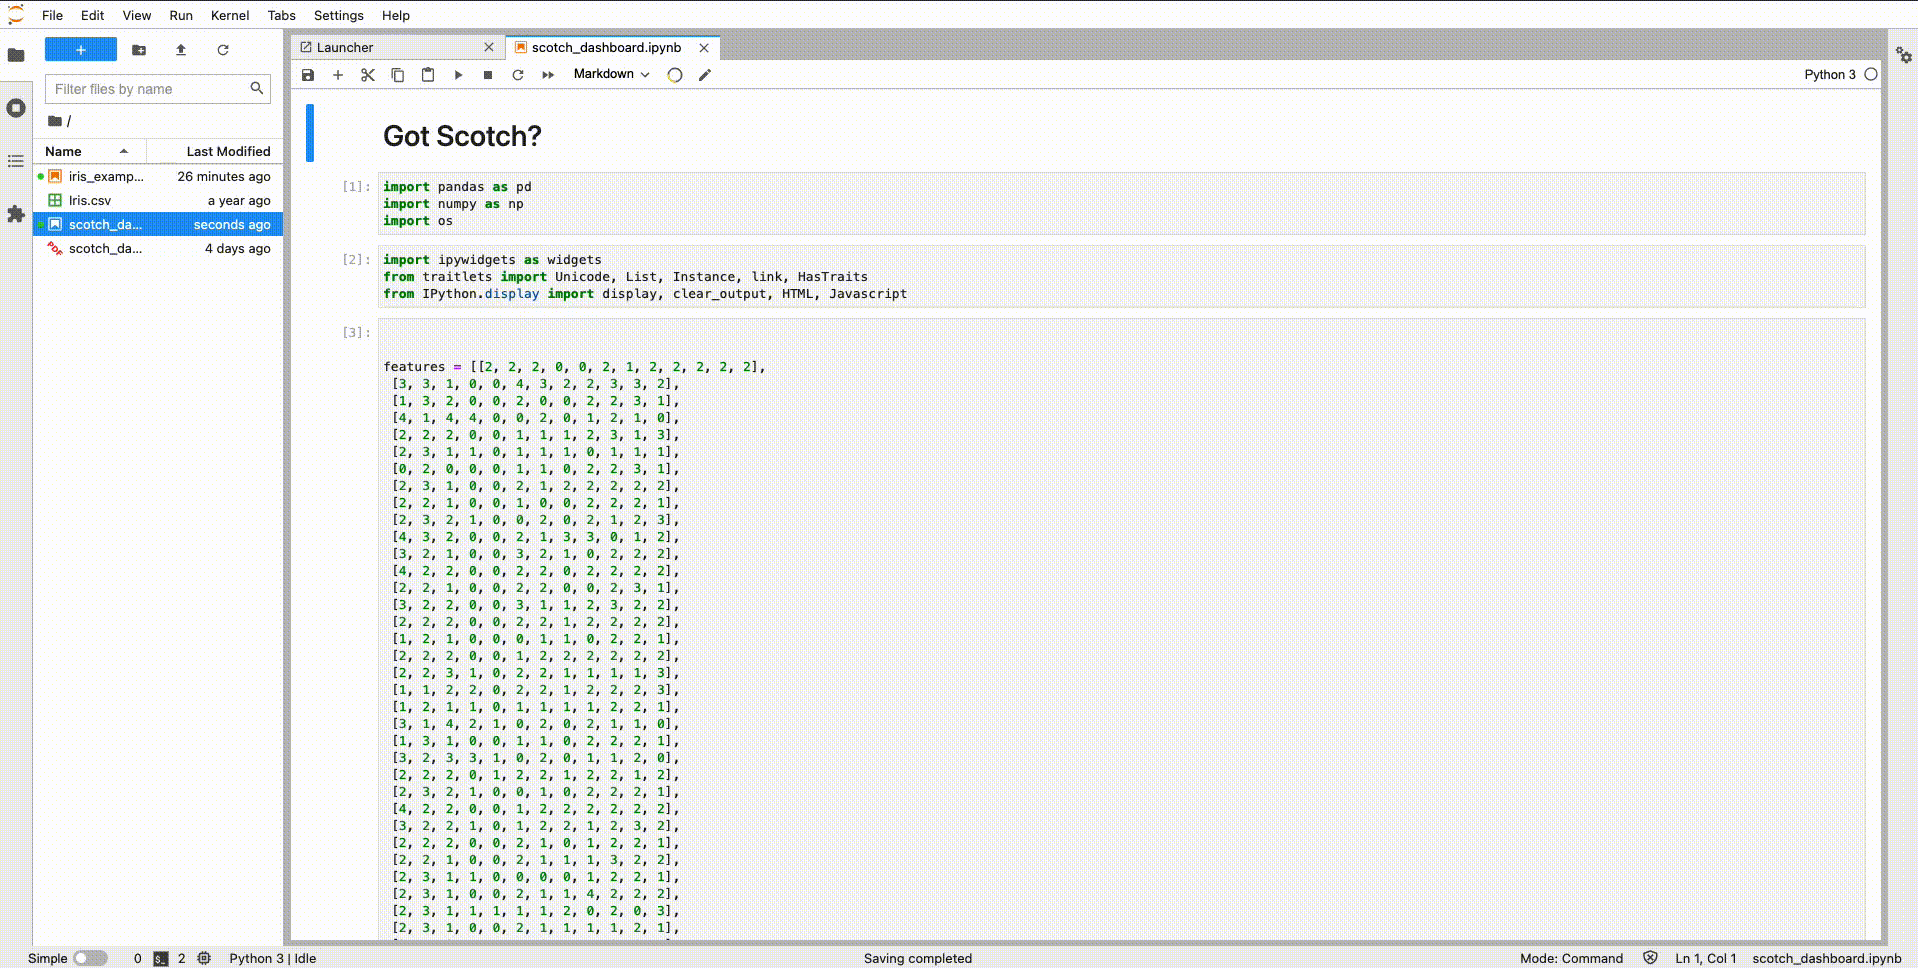Paste a cell from clipboard
This screenshot has width=1918, height=968.
click(x=428, y=75)
